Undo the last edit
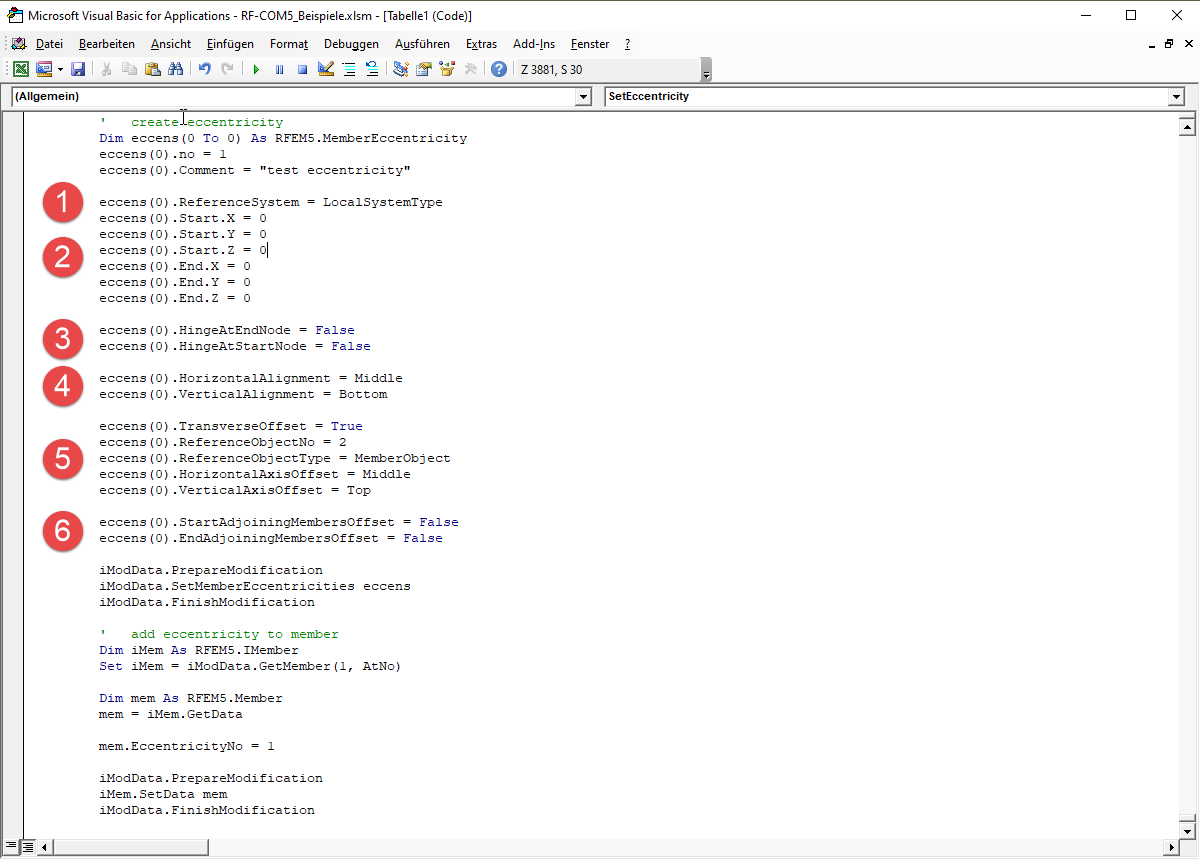 pyautogui.click(x=204, y=69)
